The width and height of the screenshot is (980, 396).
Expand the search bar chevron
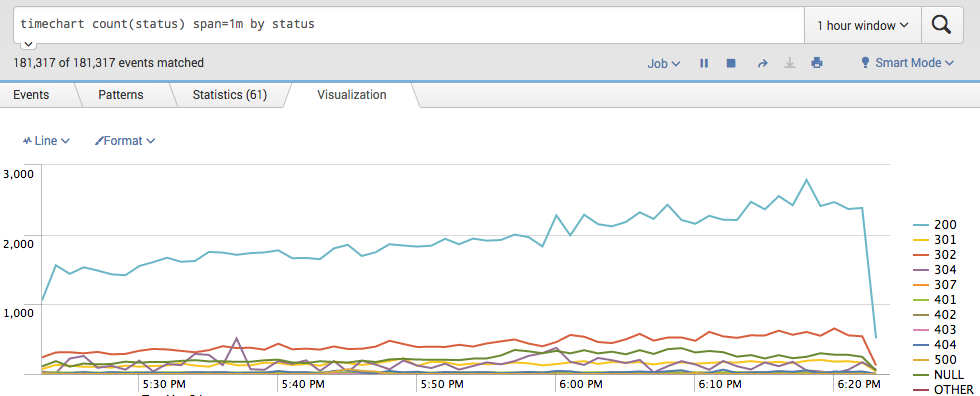(28, 44)
